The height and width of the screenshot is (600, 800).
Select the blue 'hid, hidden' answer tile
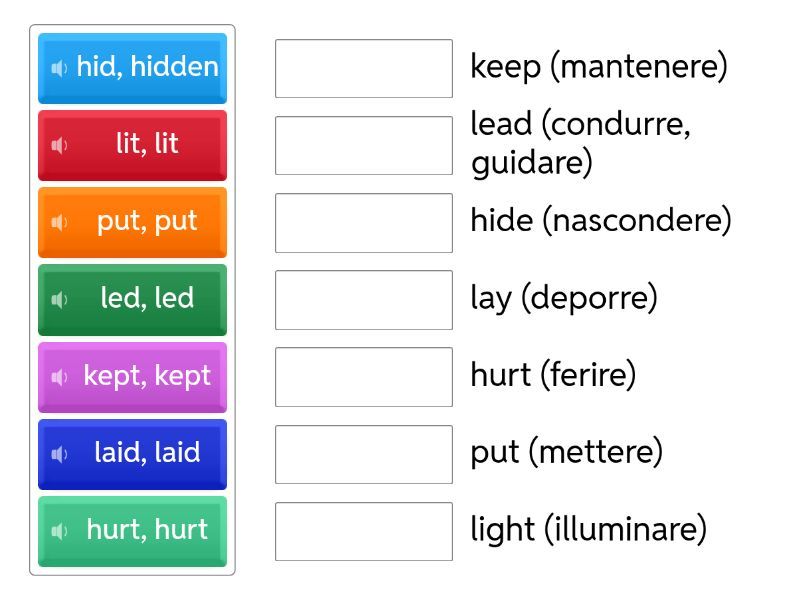(146, 68)
